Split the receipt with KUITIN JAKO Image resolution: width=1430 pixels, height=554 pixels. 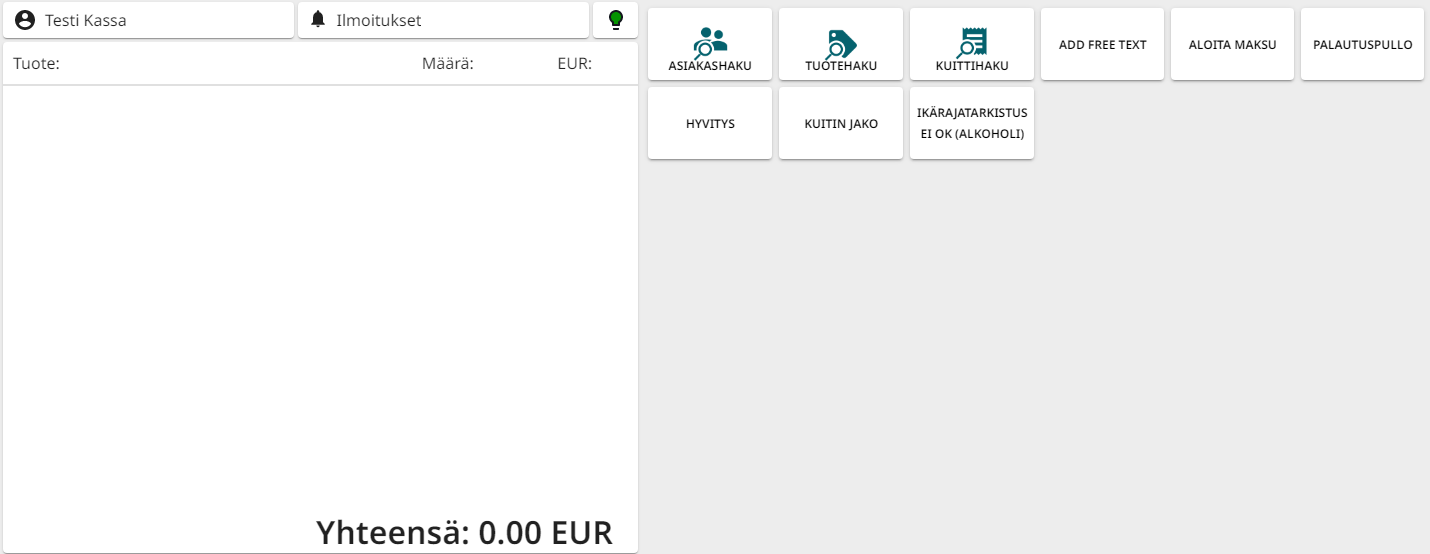pyautogui.click(x=841, y=124)
